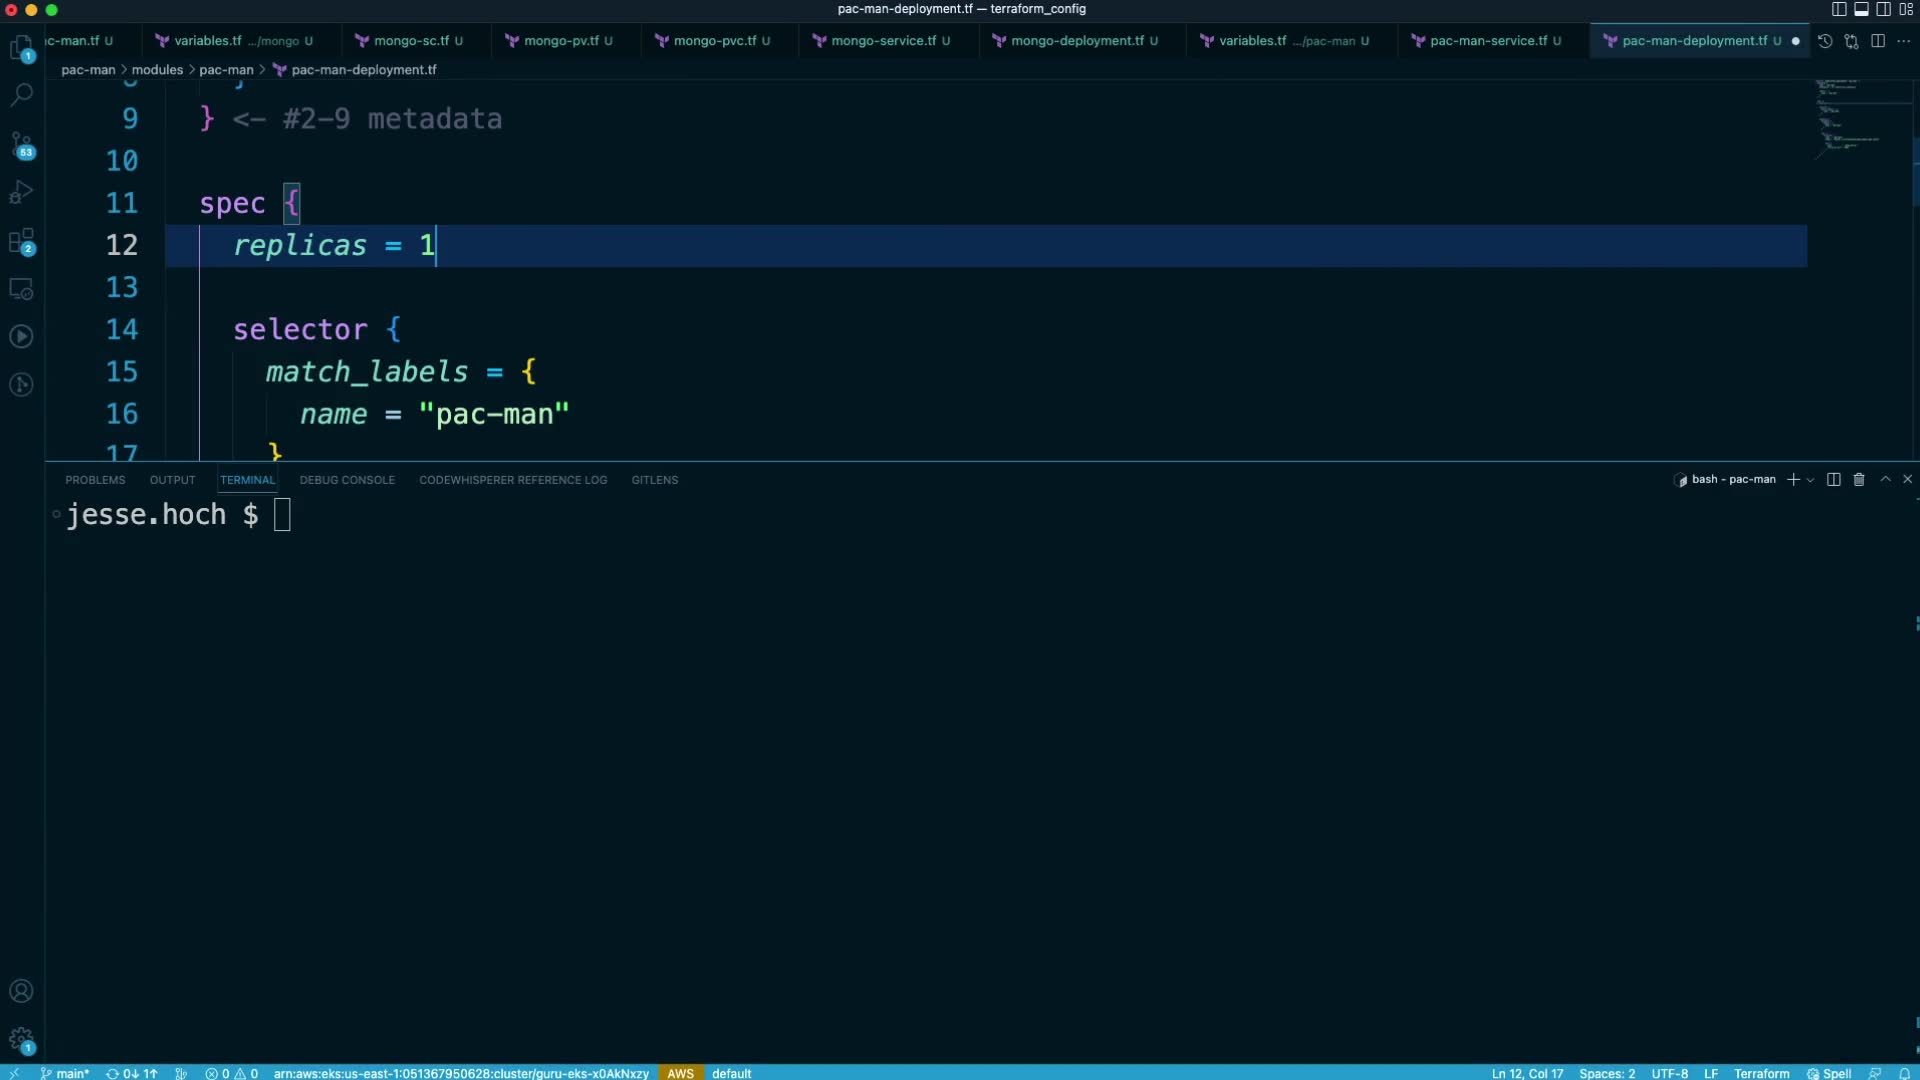Open the Source Control view
This screenshot has width=1920, height=1080.
[x=21, y=144]
